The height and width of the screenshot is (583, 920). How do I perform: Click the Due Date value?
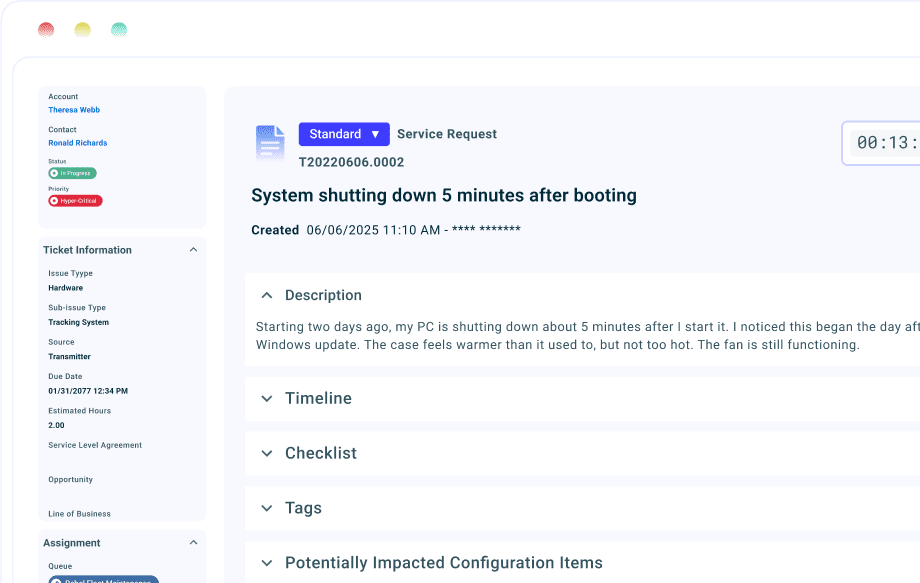coord(88,391)
